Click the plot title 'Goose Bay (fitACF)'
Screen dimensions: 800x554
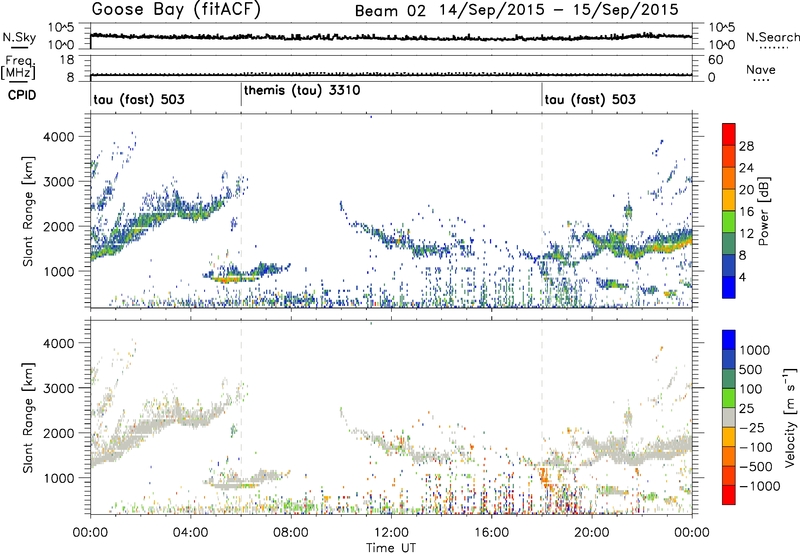tap(176, 10)
